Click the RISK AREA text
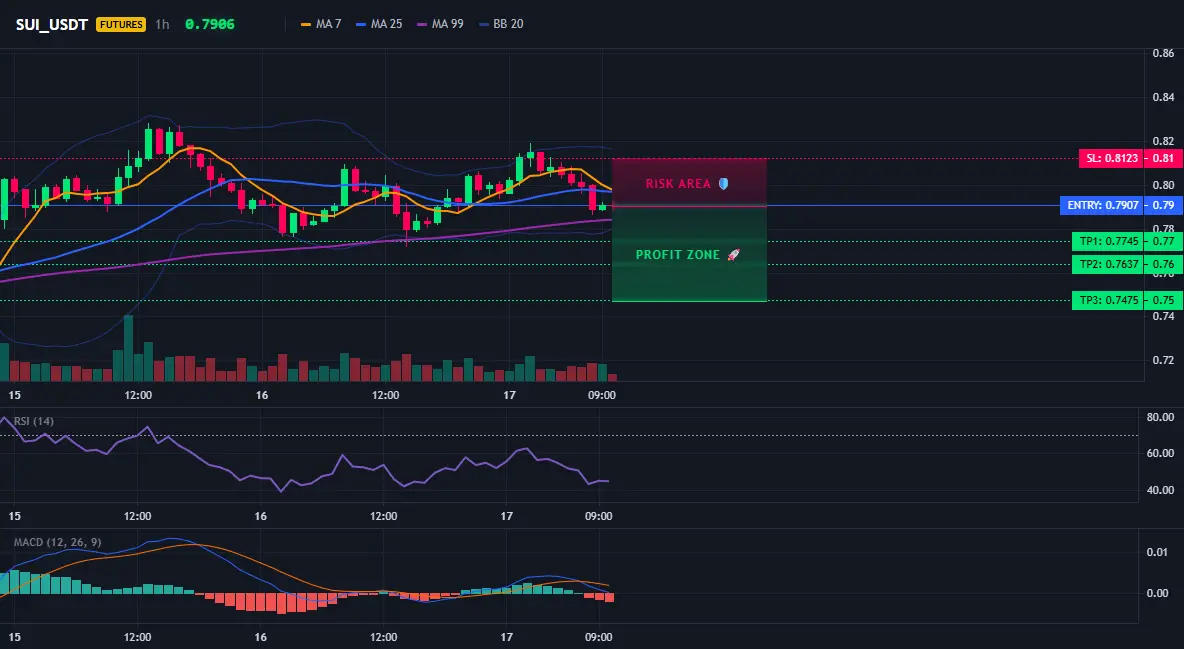Image resolution: width=1184 pixels, height=649 pixels. click(678, 184)
